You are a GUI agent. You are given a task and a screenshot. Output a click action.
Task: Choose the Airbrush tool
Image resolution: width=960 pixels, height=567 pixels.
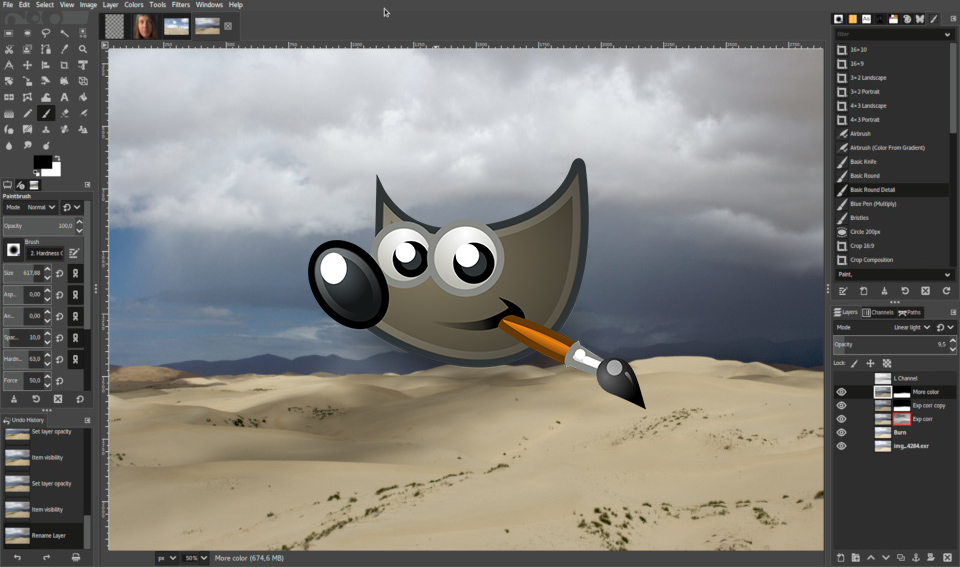(x=83, y=113)
